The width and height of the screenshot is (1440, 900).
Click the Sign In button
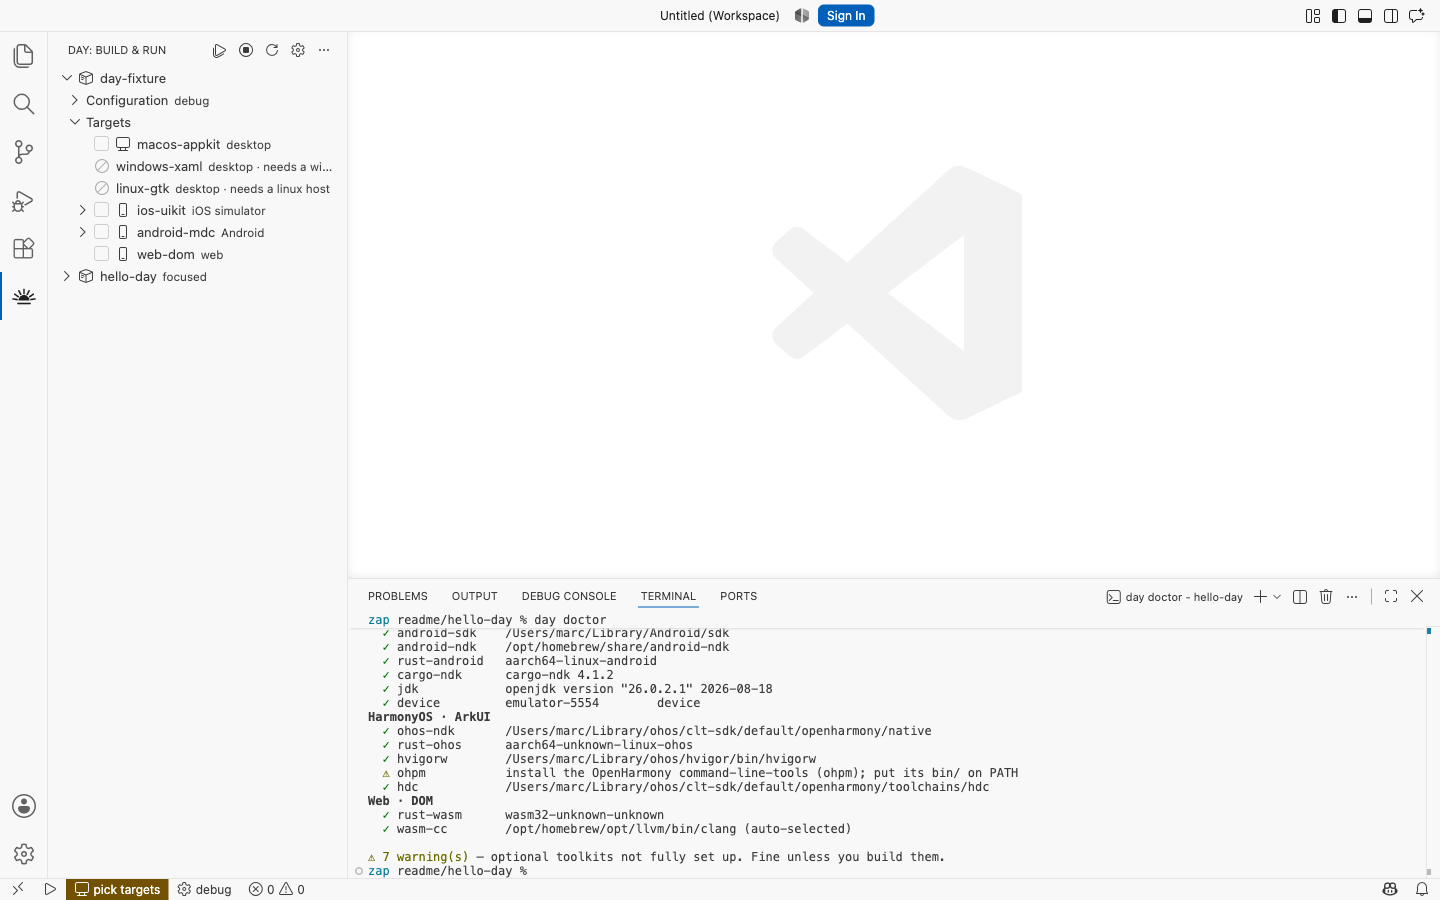tap(846, 16)
